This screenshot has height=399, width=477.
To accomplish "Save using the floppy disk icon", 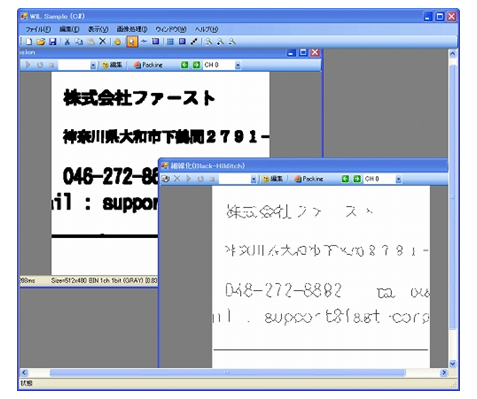I will (52, 42).
